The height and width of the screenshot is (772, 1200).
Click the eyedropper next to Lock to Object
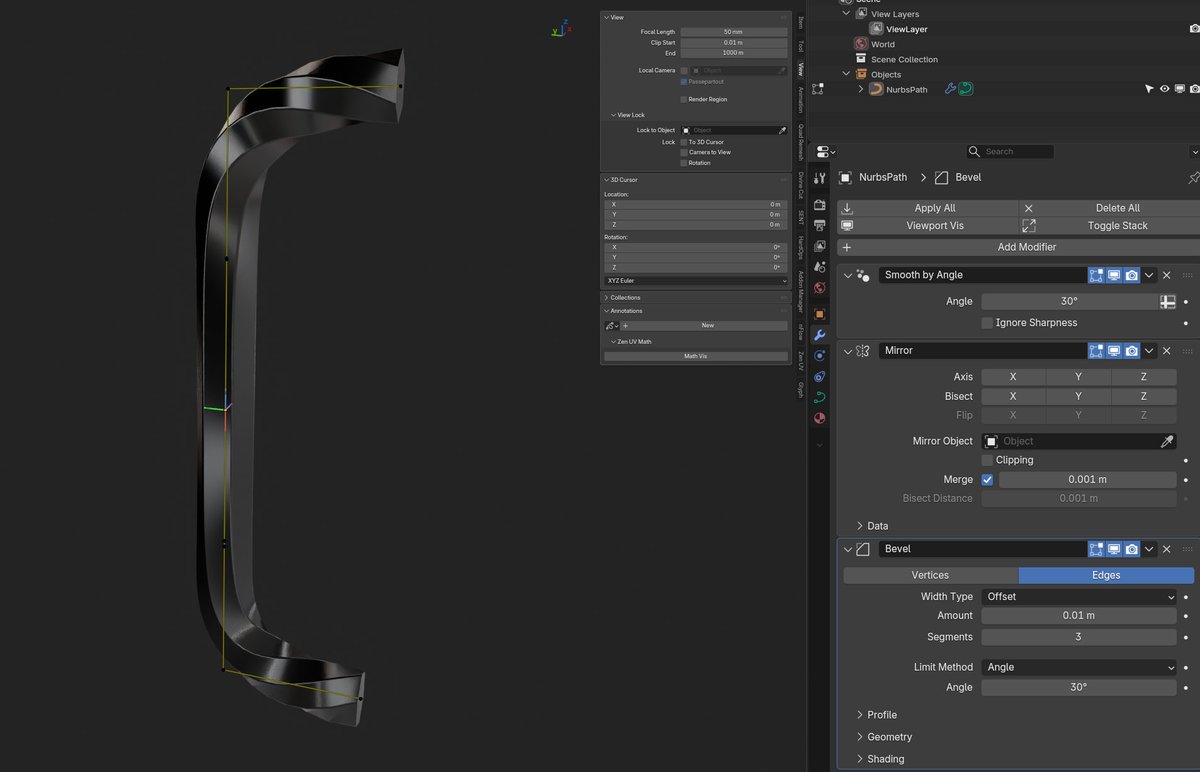782,130
